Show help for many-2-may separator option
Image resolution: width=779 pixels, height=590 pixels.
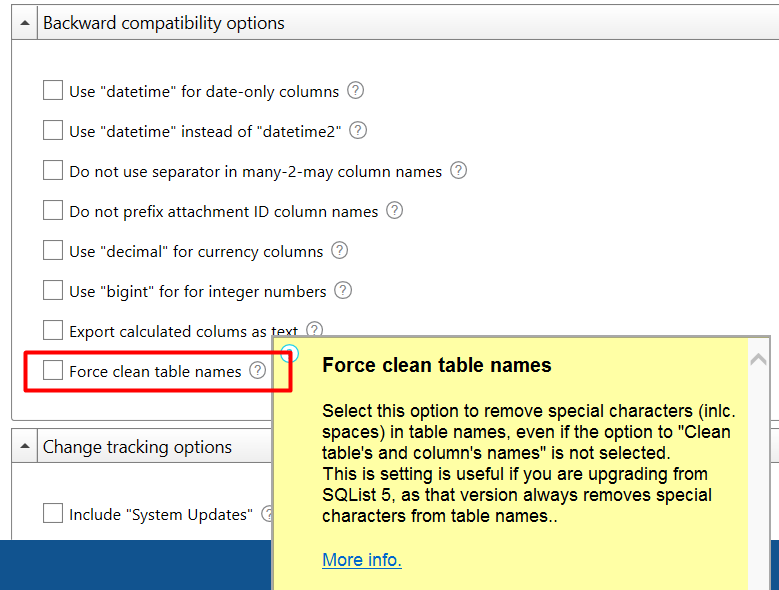458,170
